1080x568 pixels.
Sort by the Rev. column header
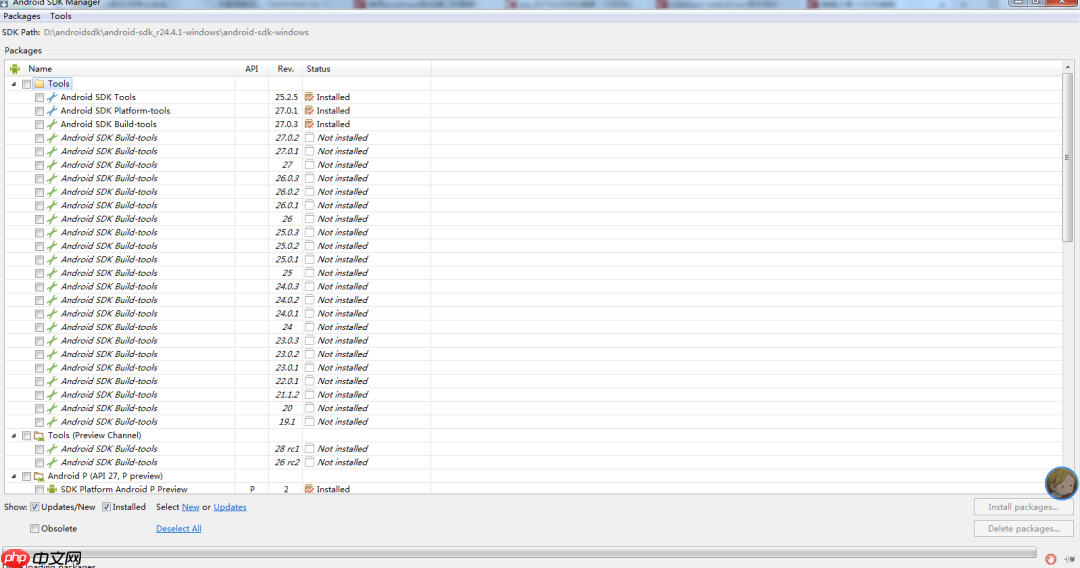coord(286,69)
